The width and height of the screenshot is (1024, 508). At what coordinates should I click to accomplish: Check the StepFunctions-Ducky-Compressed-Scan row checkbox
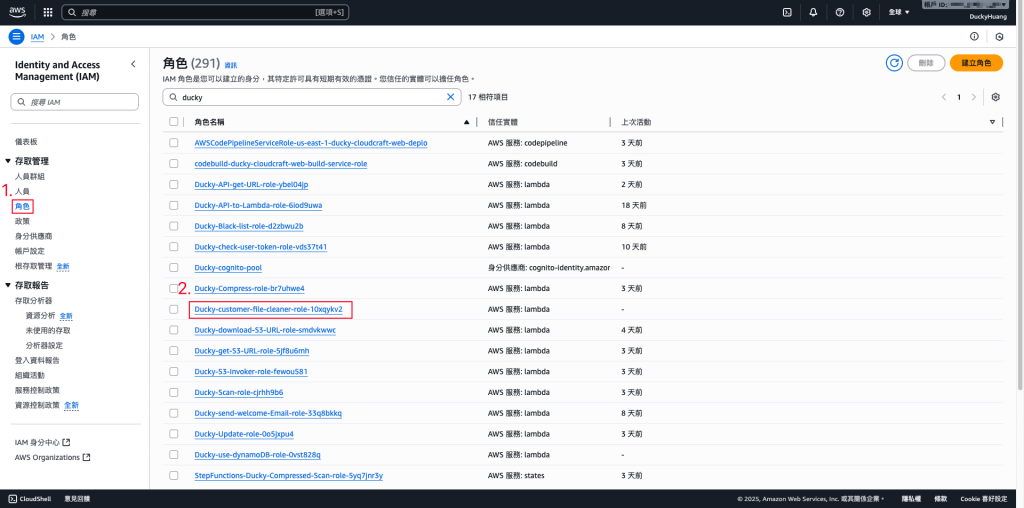[x=174, y=475]
